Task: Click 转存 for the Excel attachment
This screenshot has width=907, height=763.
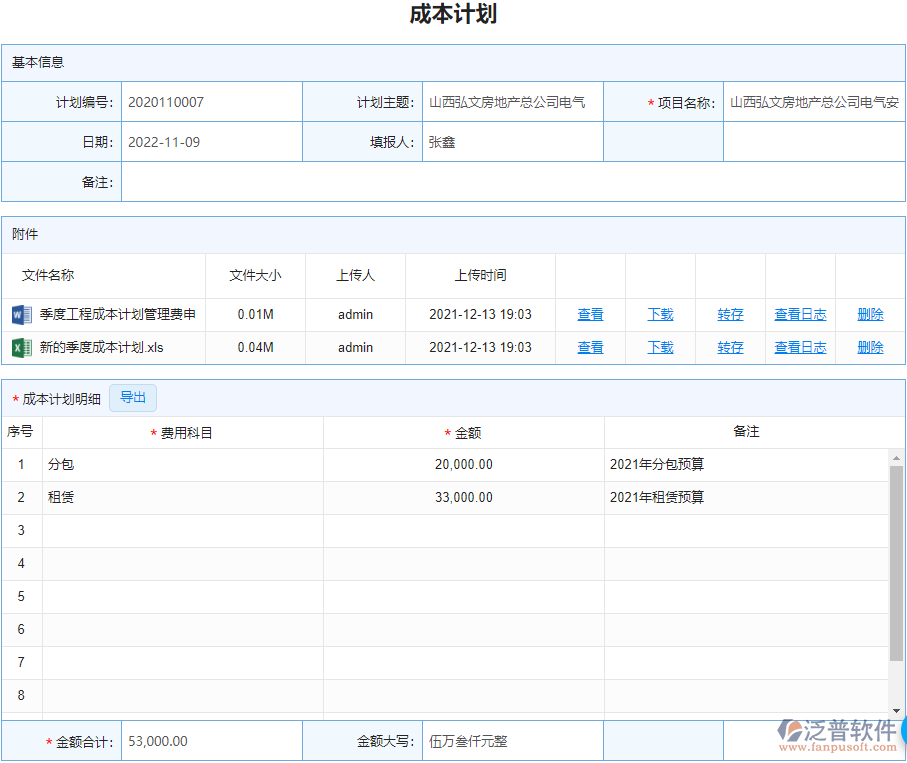Action: pyautogui.click(x=729, y=347)
